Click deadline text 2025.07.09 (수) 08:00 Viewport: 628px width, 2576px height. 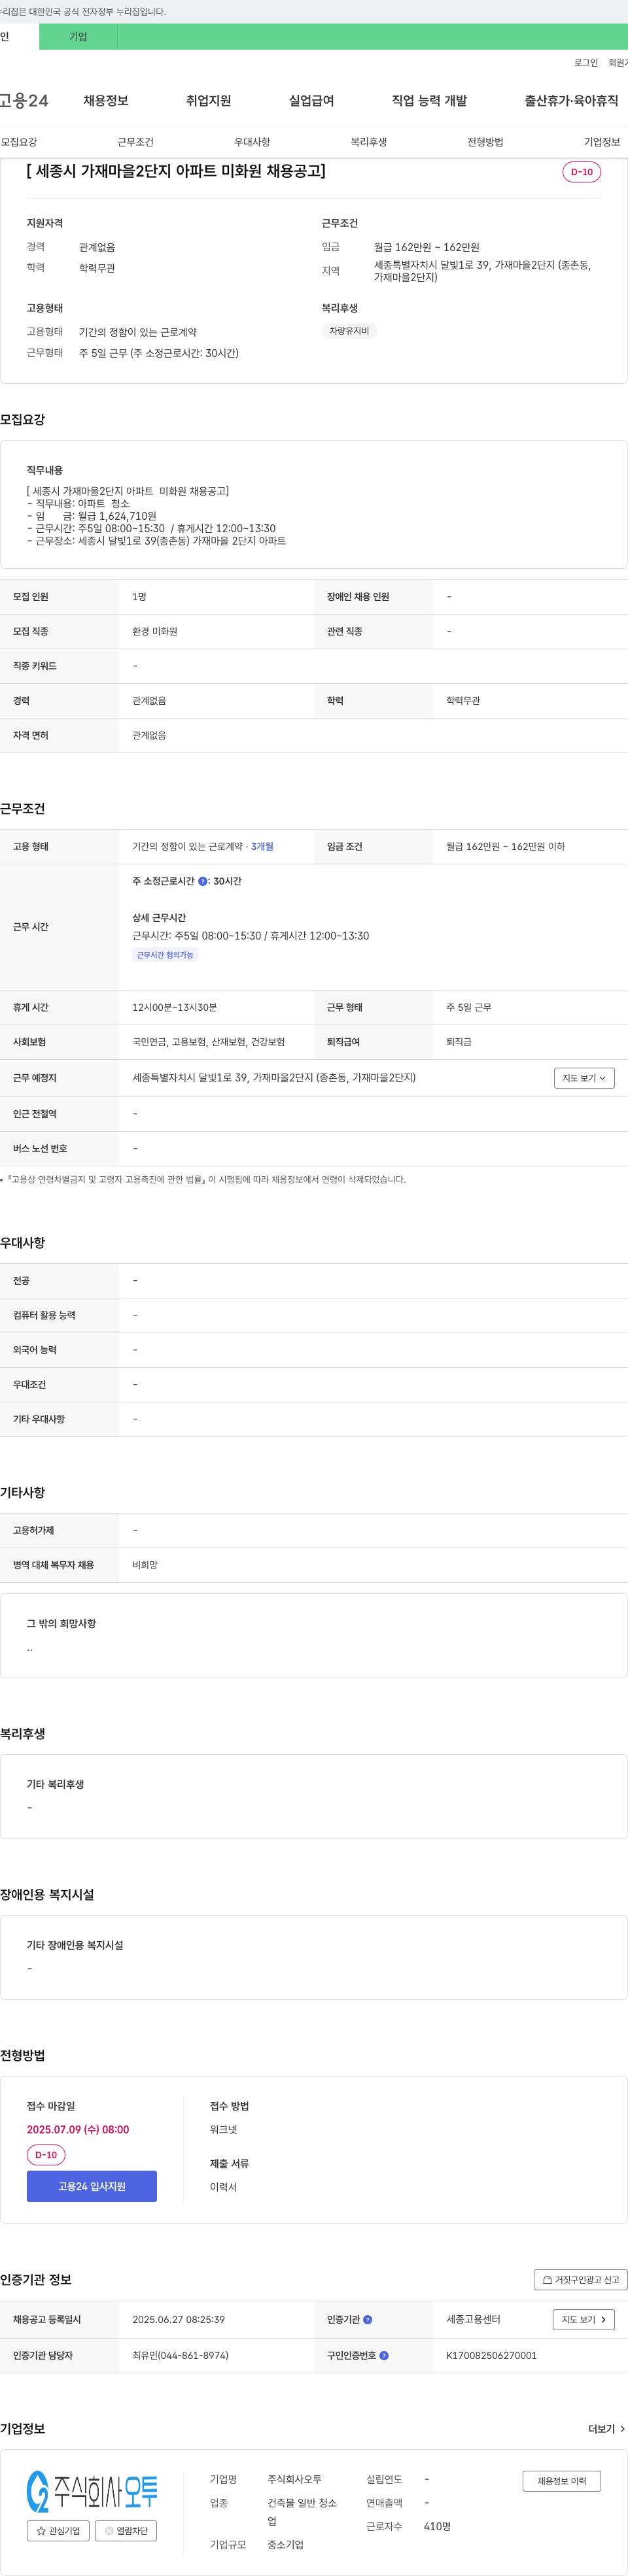[78, 2130]
